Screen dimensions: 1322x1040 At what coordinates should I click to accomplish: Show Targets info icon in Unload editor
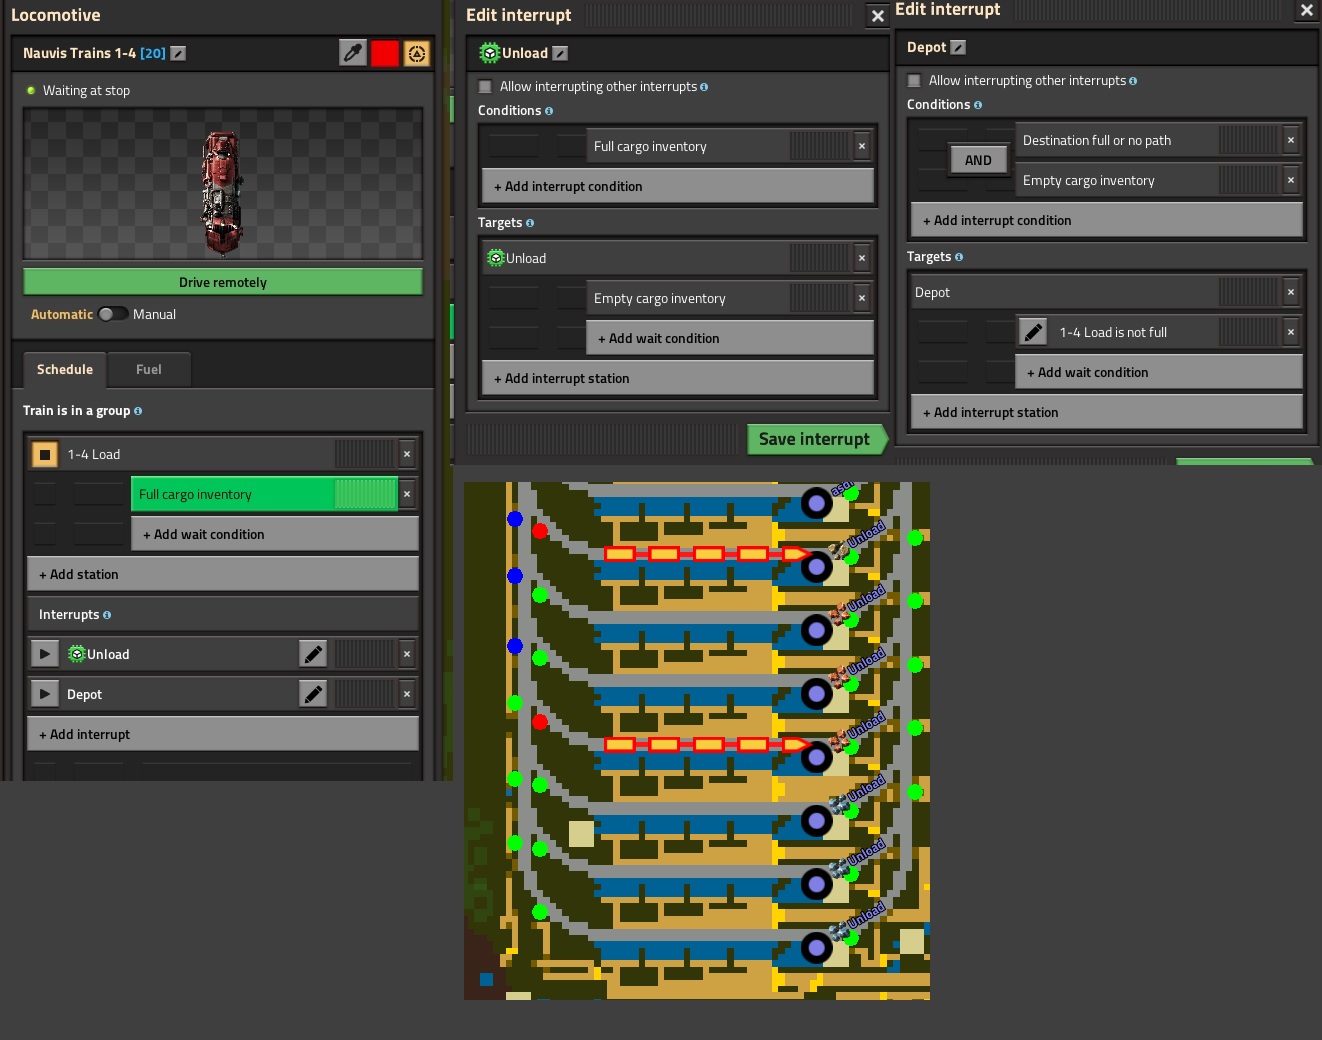click(530, 223)
